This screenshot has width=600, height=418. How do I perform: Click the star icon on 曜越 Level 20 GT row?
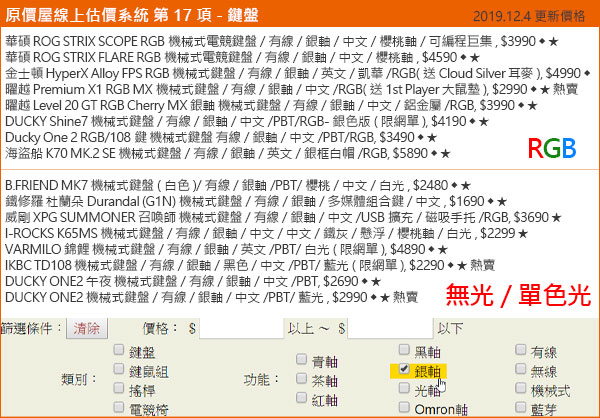click(532, 106)
